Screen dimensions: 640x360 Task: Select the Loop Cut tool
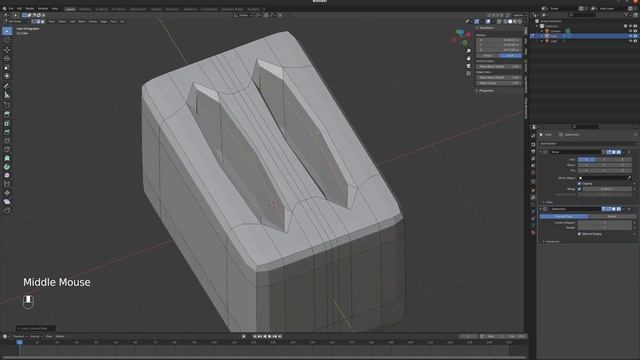(7, 140)
